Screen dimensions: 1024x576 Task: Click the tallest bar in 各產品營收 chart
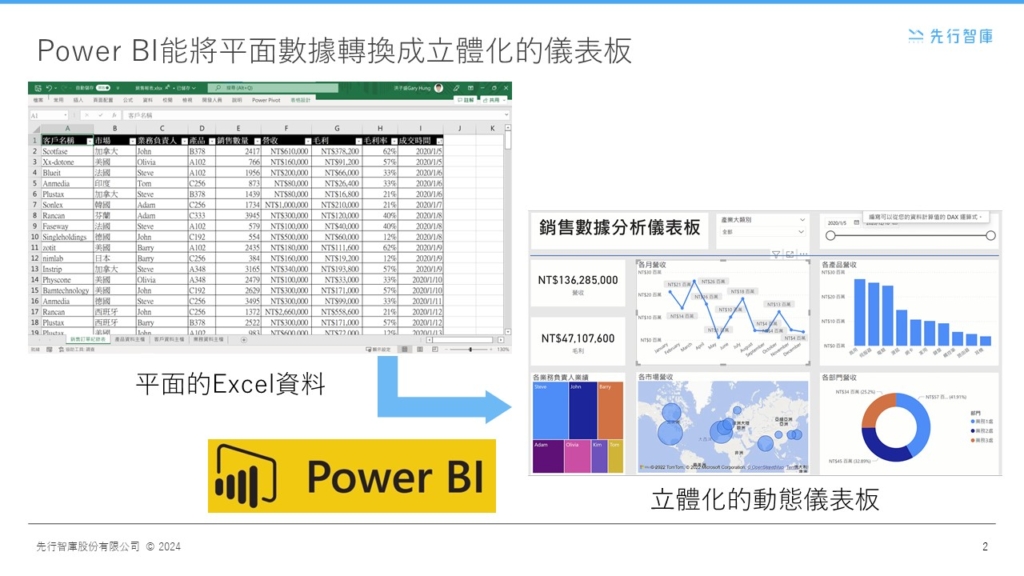(x=859, y=312)
